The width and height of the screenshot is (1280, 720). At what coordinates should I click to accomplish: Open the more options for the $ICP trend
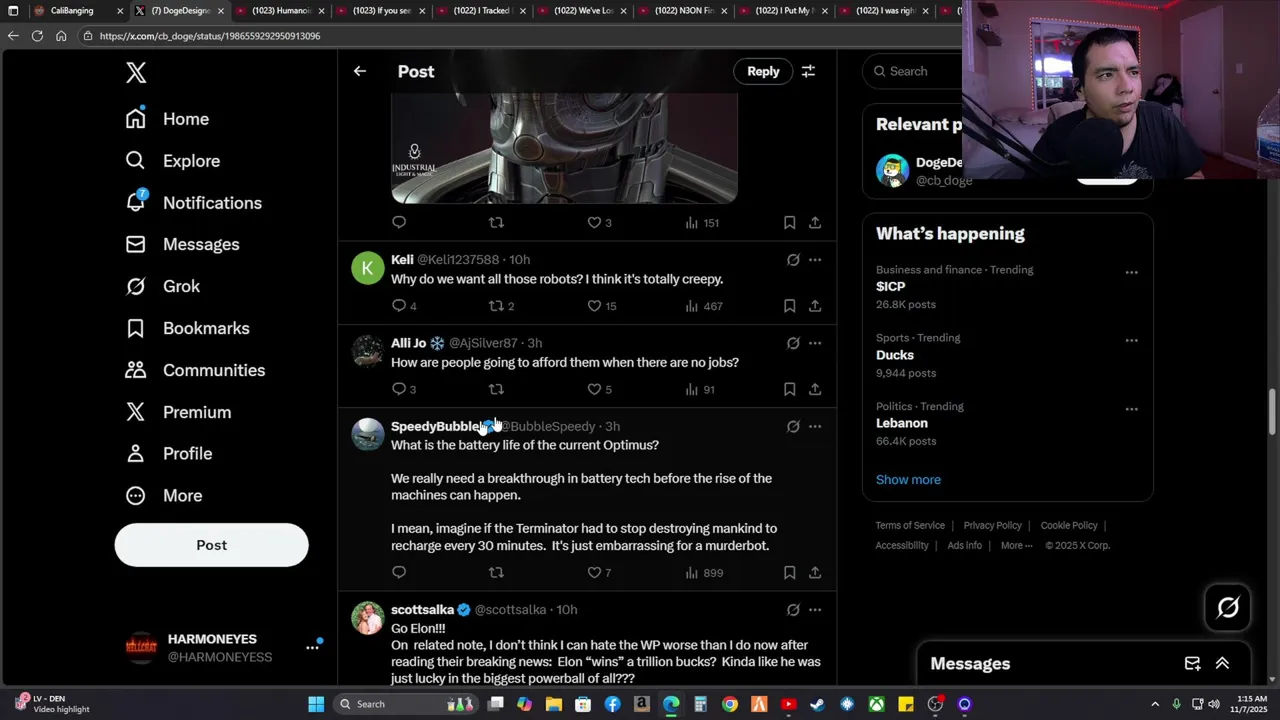coord(1131,272)
